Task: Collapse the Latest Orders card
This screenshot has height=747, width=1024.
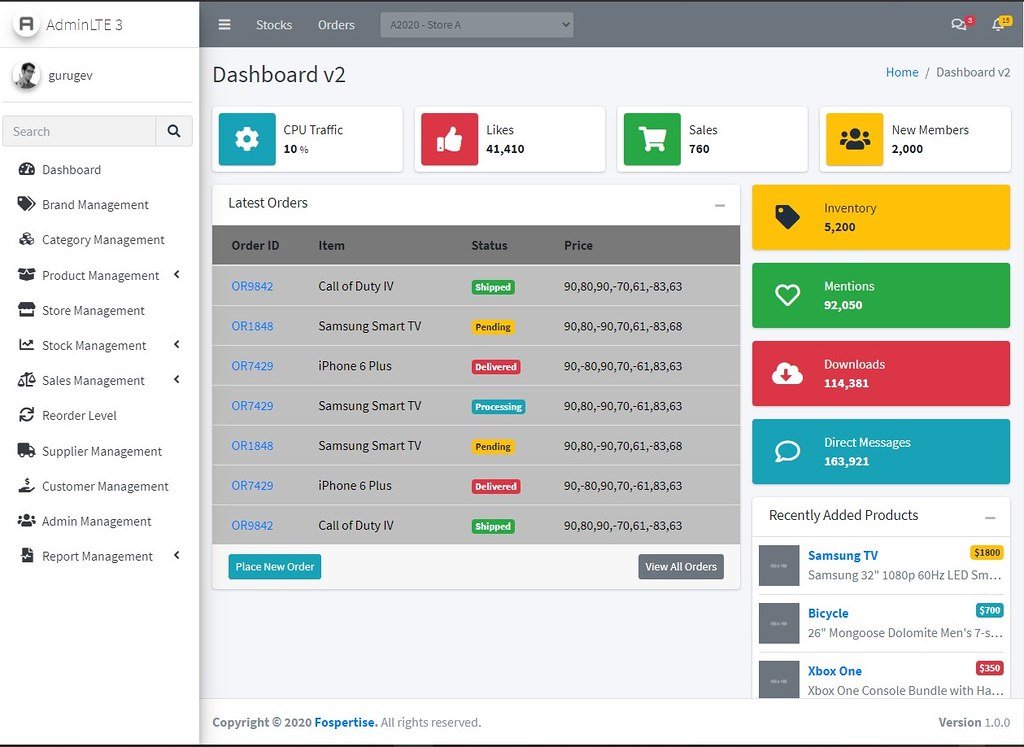Action: pyautogui.click(x=720, y=205)
